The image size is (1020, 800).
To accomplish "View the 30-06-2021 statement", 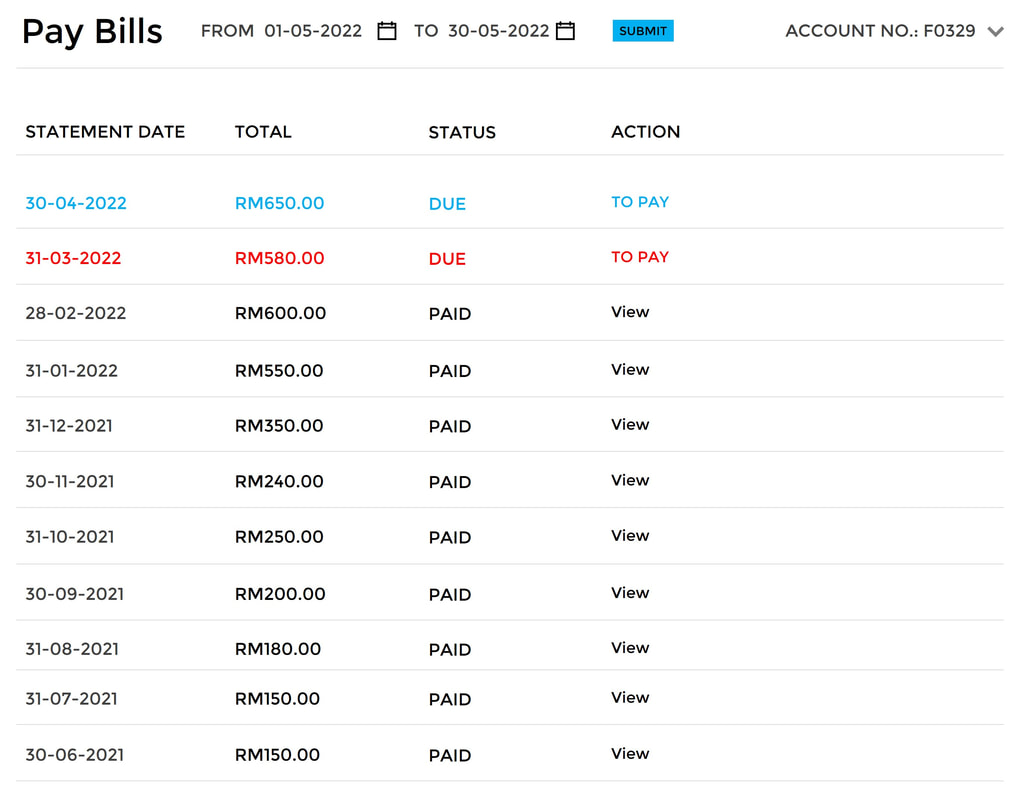I will click(630, 753).
